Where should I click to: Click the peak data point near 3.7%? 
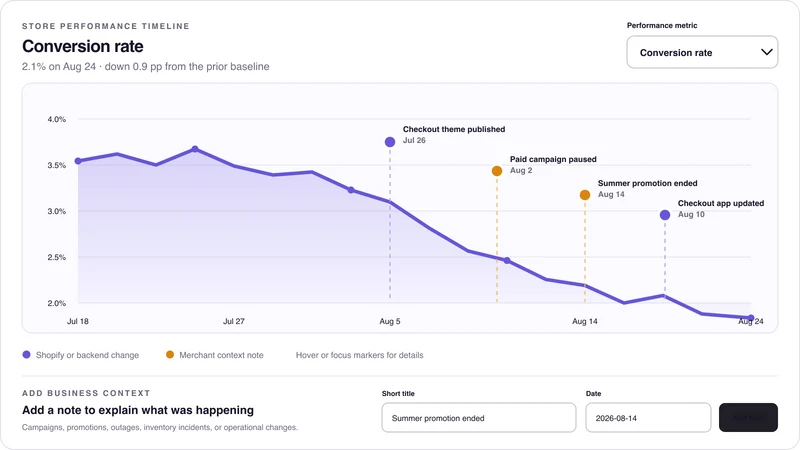click(195, 149)
